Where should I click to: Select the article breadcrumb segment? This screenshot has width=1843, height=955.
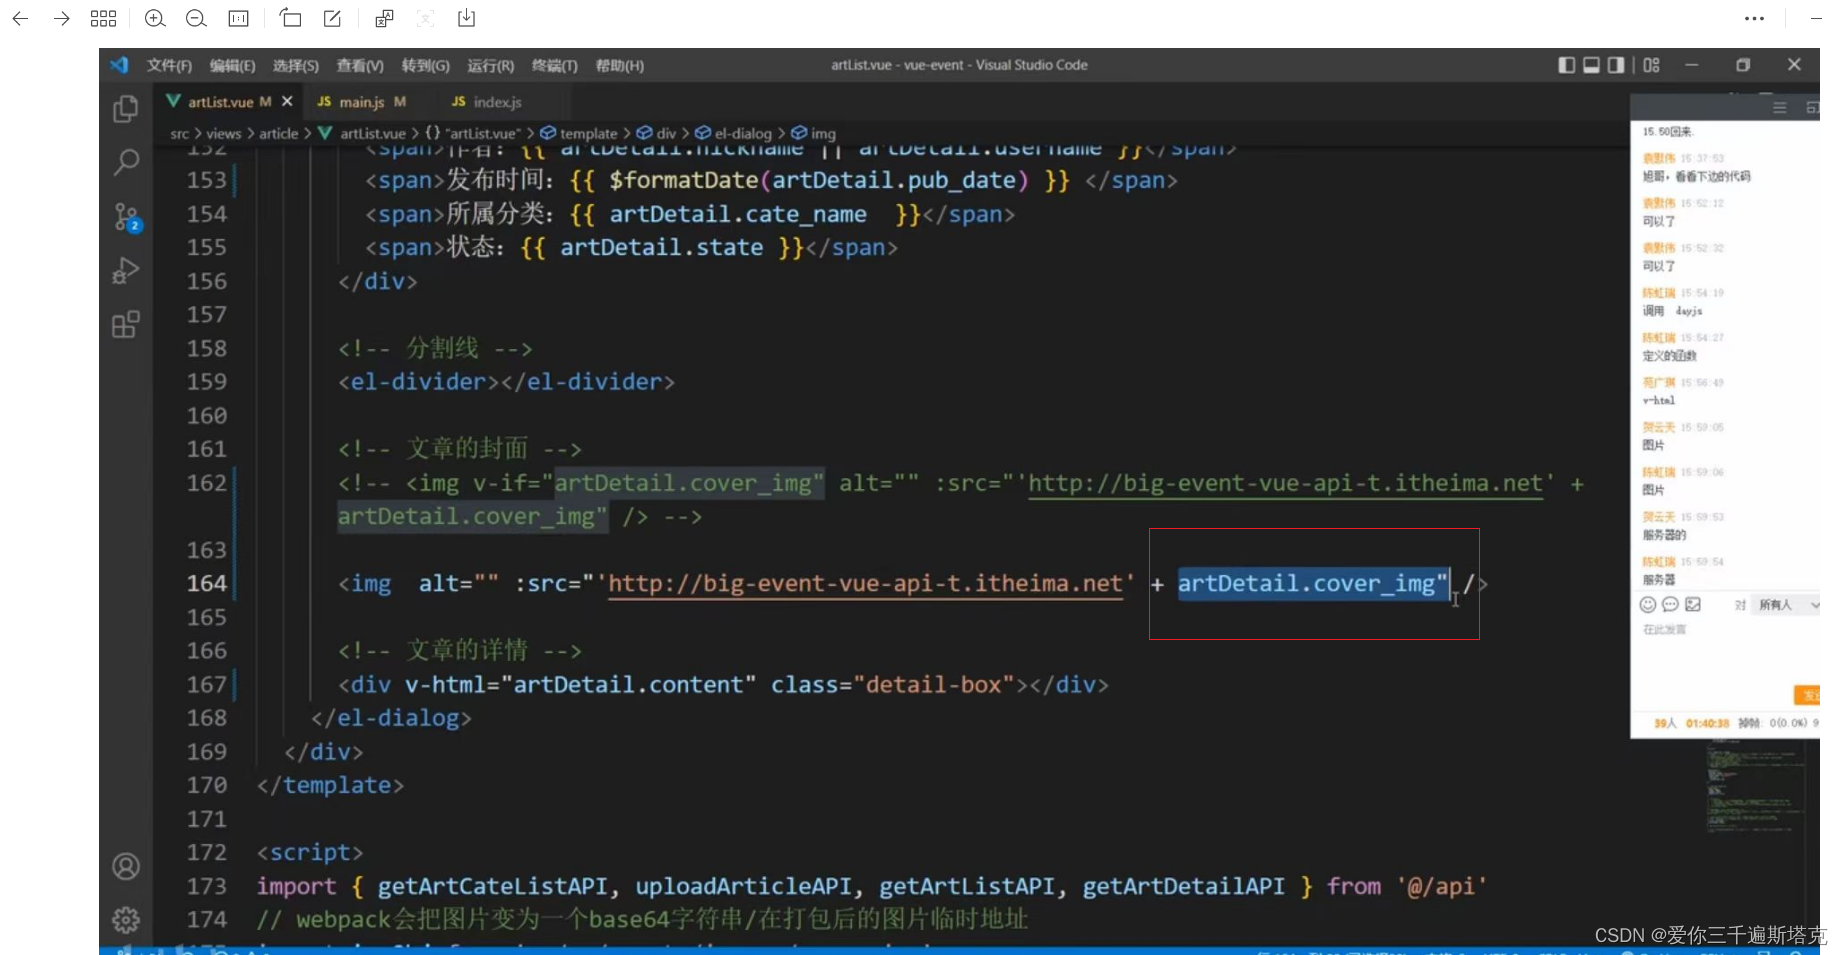point(278,133)
